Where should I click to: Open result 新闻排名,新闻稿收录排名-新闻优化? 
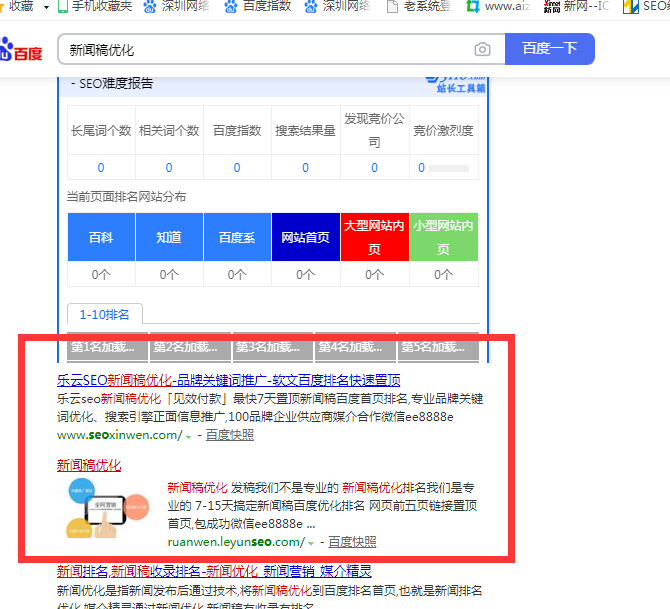point(214,571)
